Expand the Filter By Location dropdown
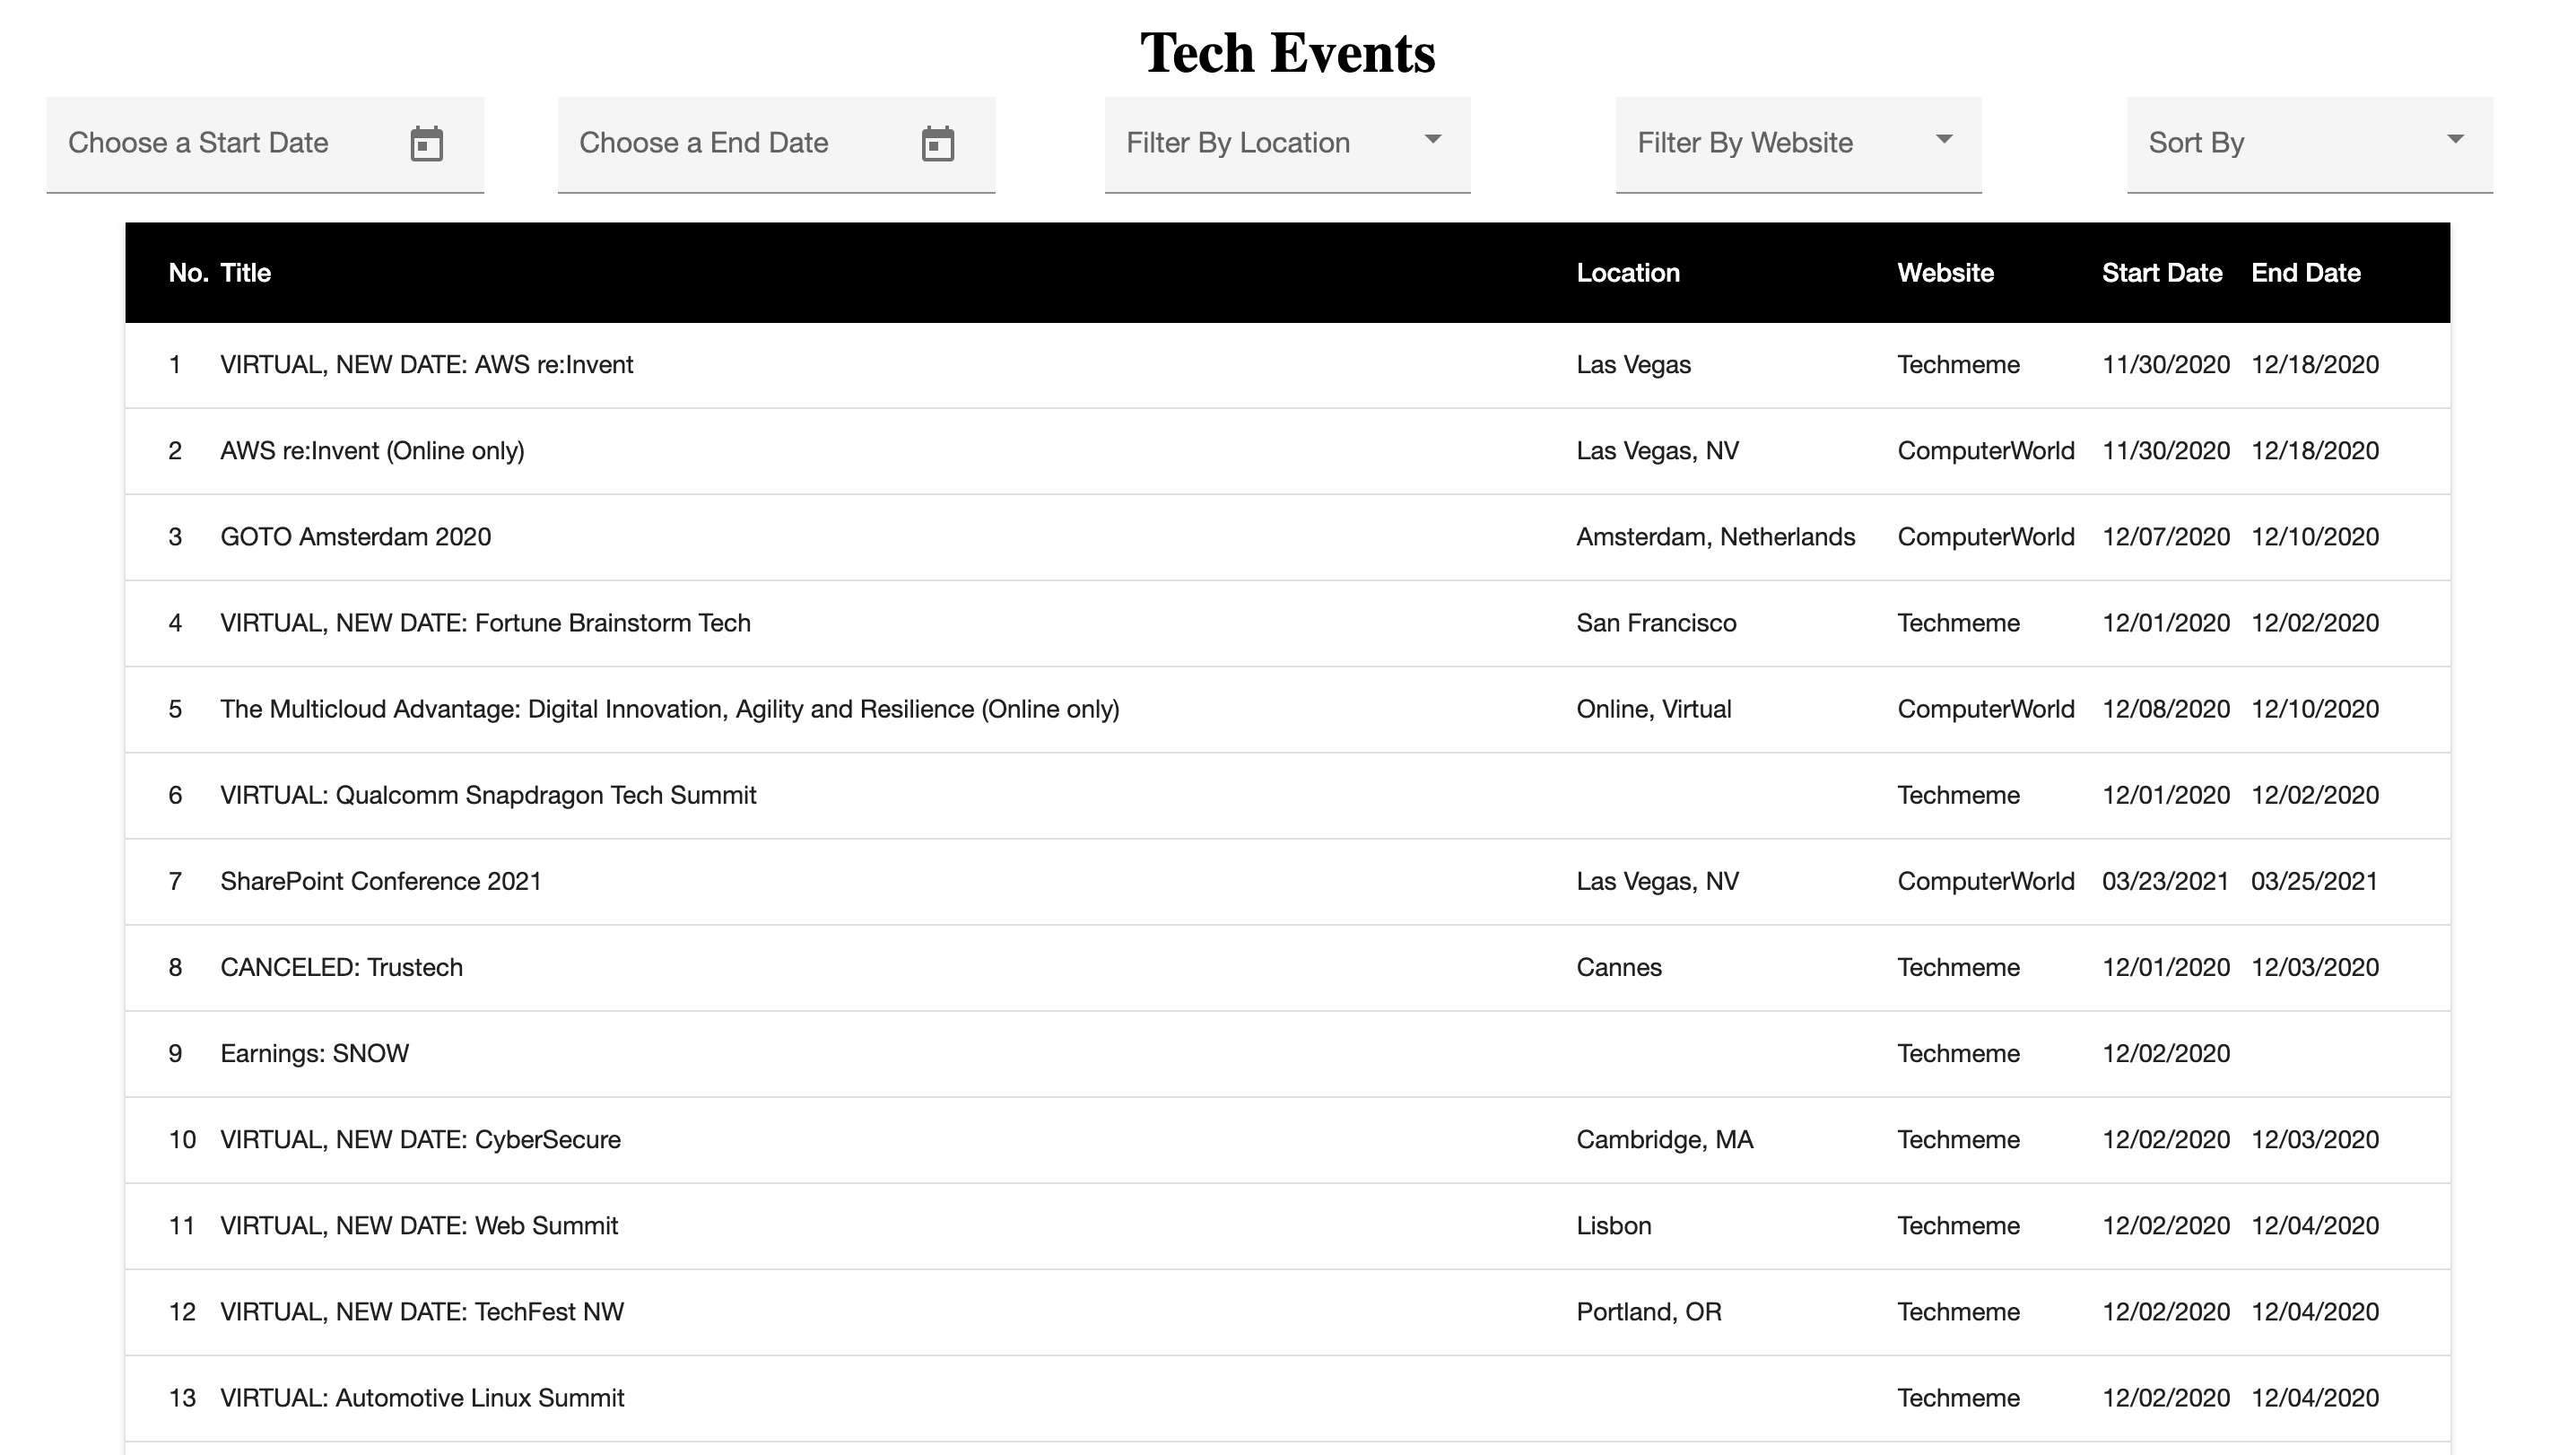 [x=1287, y=144]
